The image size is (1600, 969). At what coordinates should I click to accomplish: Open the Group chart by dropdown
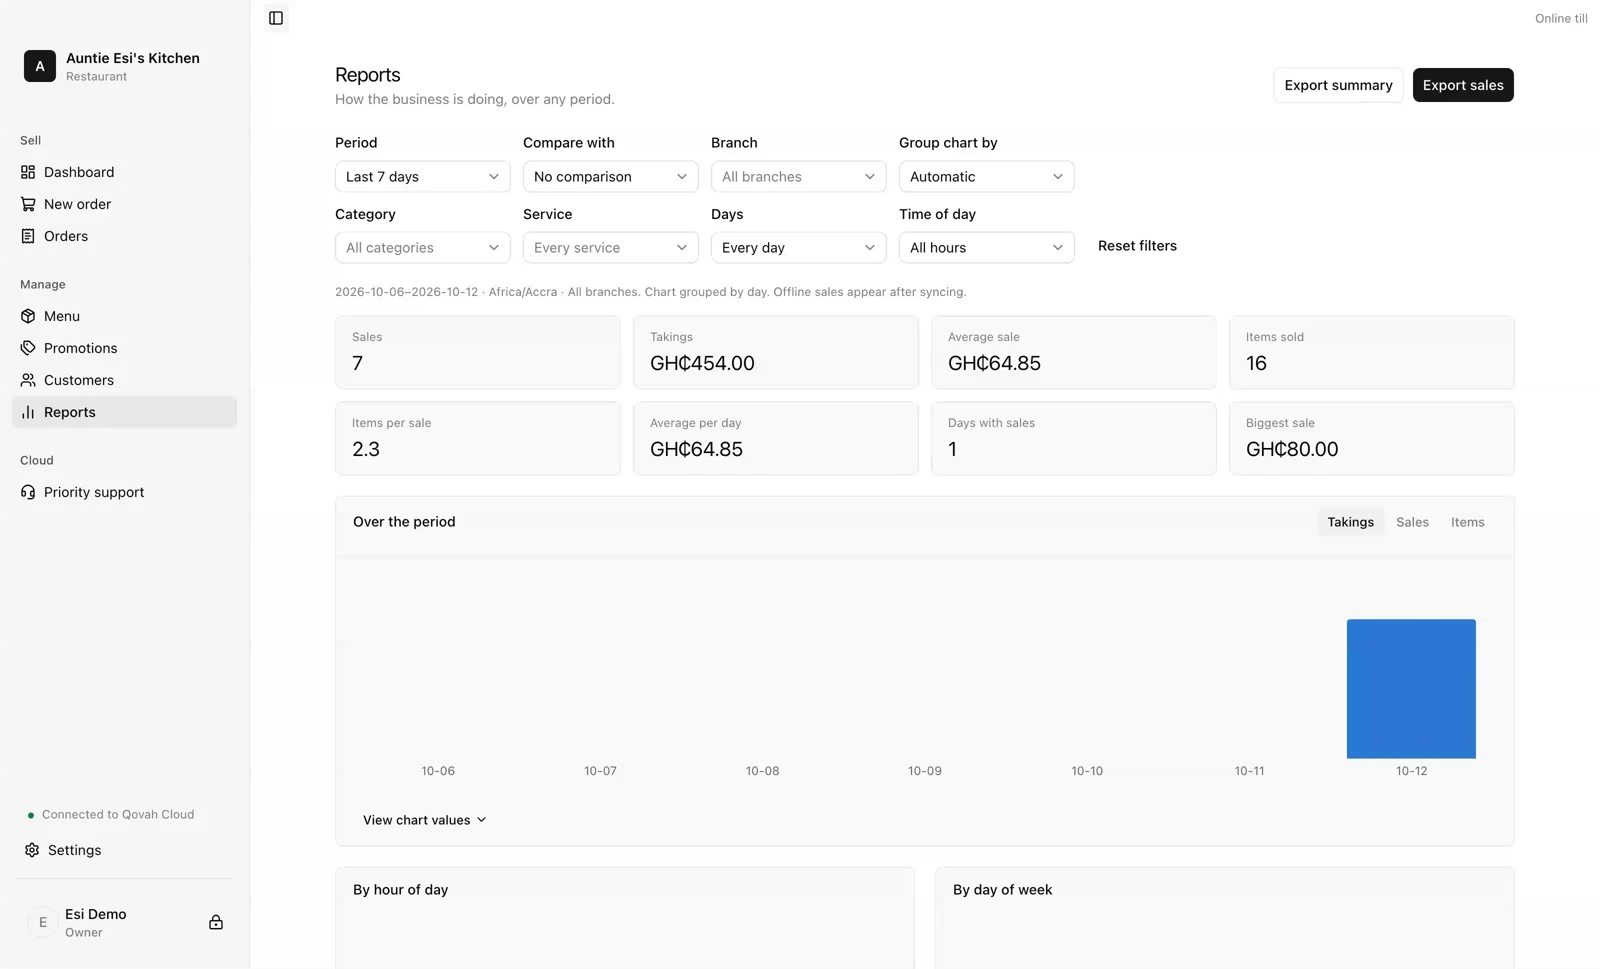[986, 176]
